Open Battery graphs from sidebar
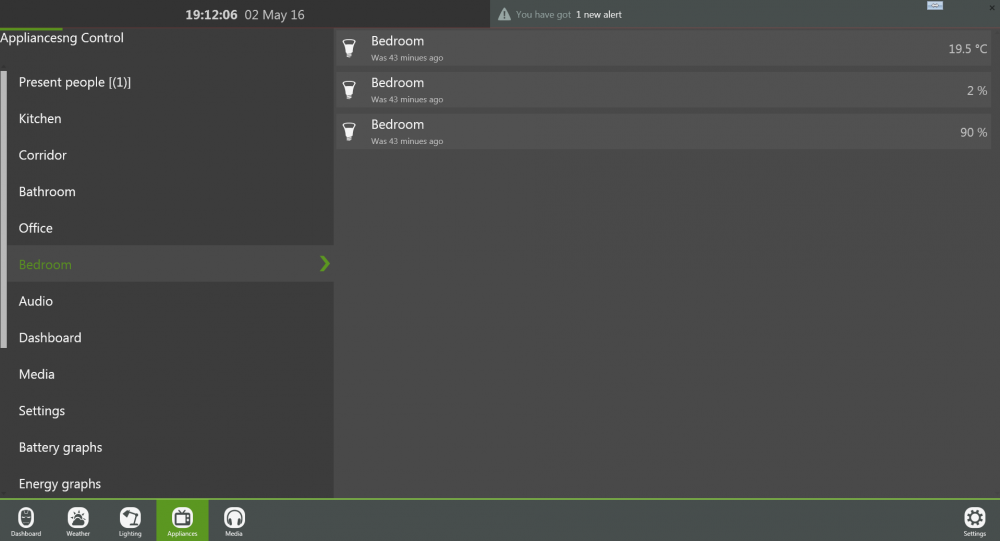Viewport: 1000px width, 541px height. [60, 447]
